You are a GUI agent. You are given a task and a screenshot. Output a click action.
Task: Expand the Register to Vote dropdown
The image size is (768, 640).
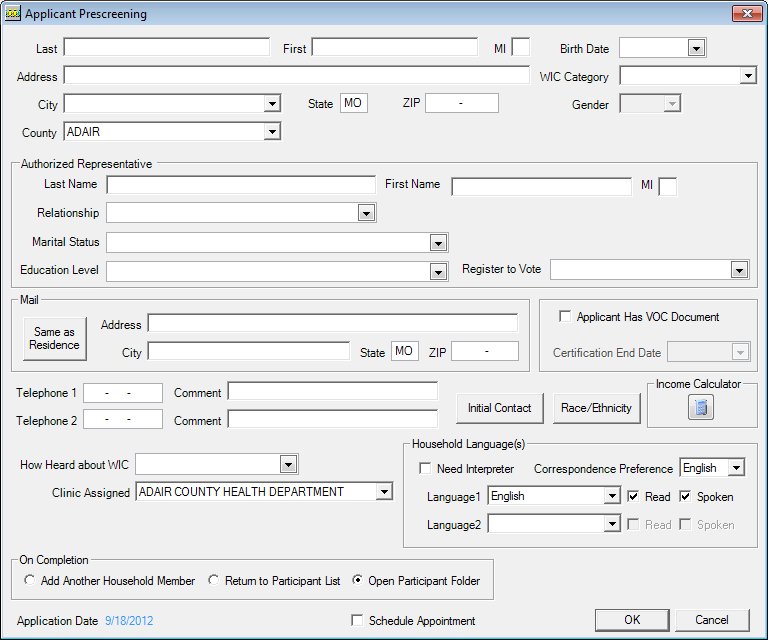[x=739, y=270]
